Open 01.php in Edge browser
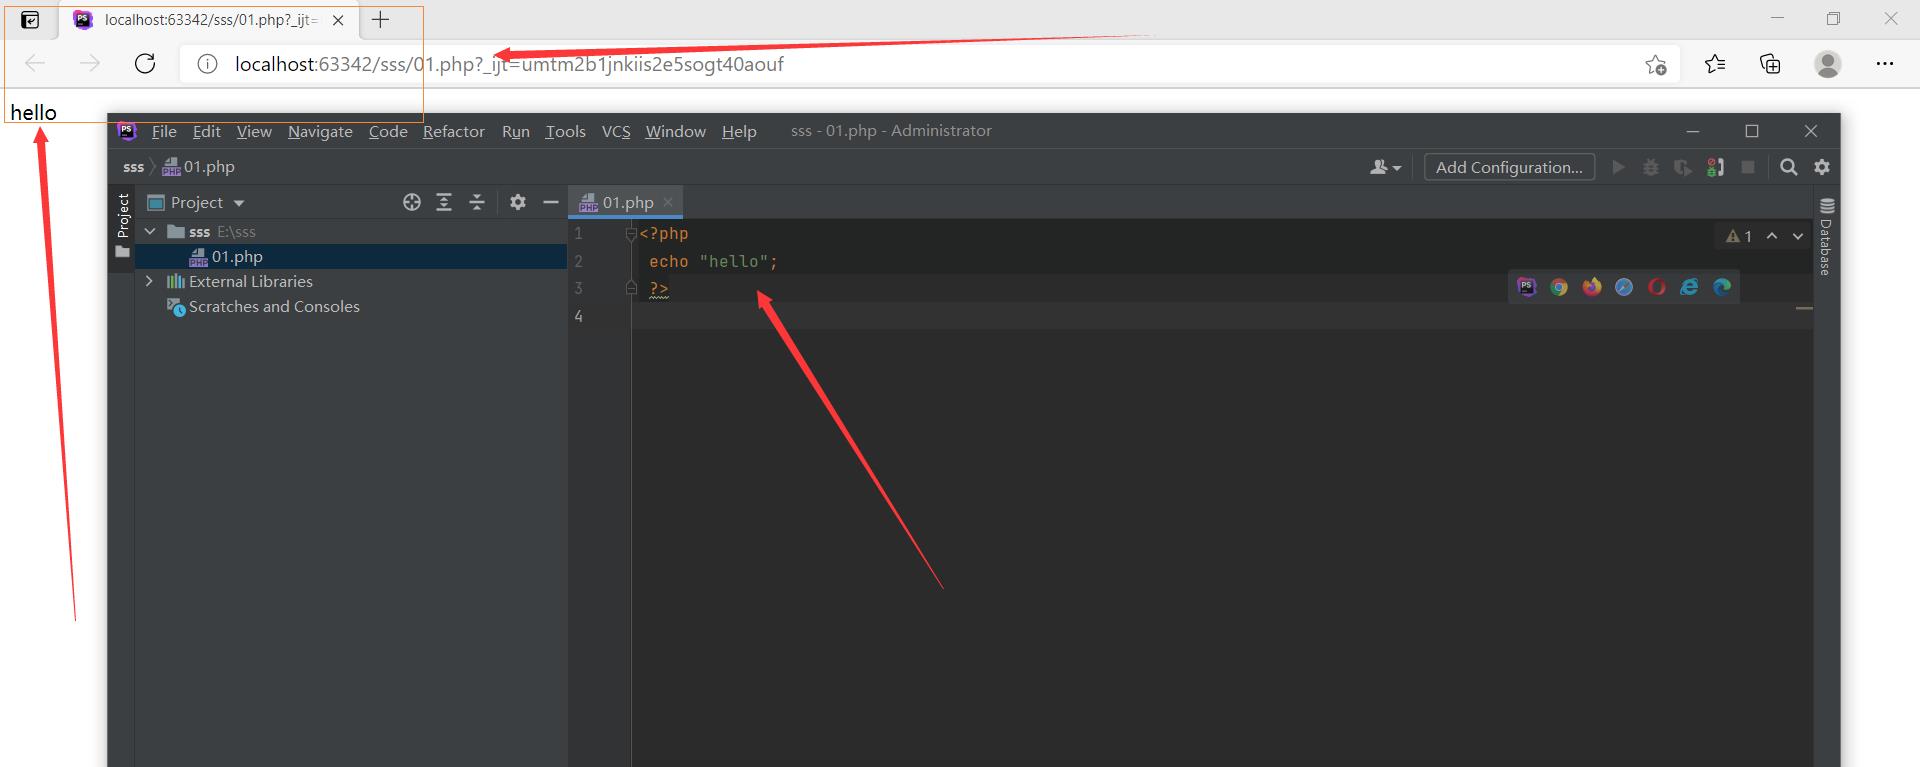The width and height of the screenshot is (1920, 767). 1722,287
